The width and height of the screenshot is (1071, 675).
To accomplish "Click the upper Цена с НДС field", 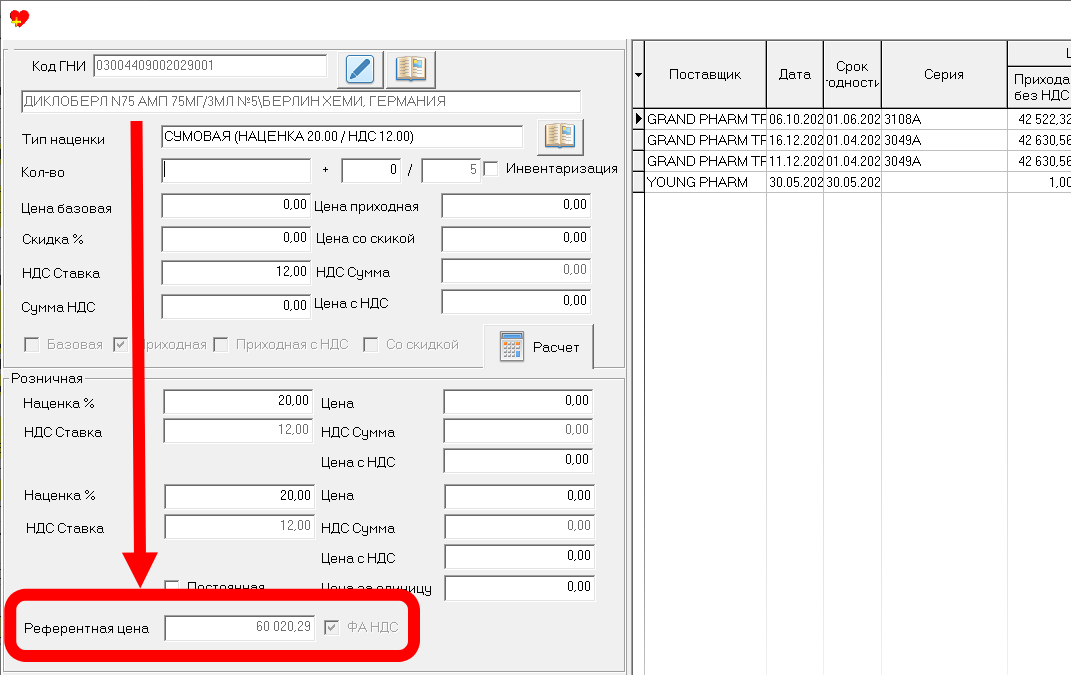I will pos(516,301).
